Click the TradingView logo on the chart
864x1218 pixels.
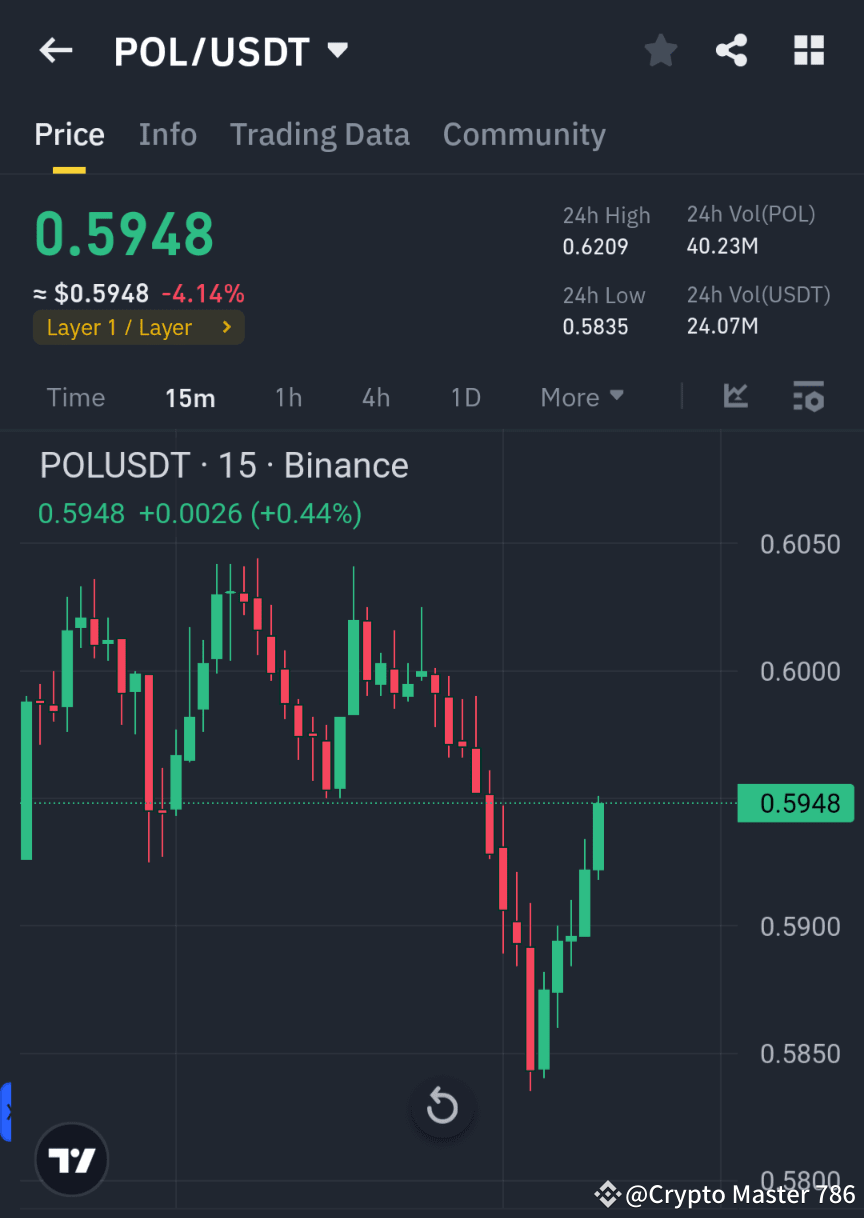(70, 1159)
